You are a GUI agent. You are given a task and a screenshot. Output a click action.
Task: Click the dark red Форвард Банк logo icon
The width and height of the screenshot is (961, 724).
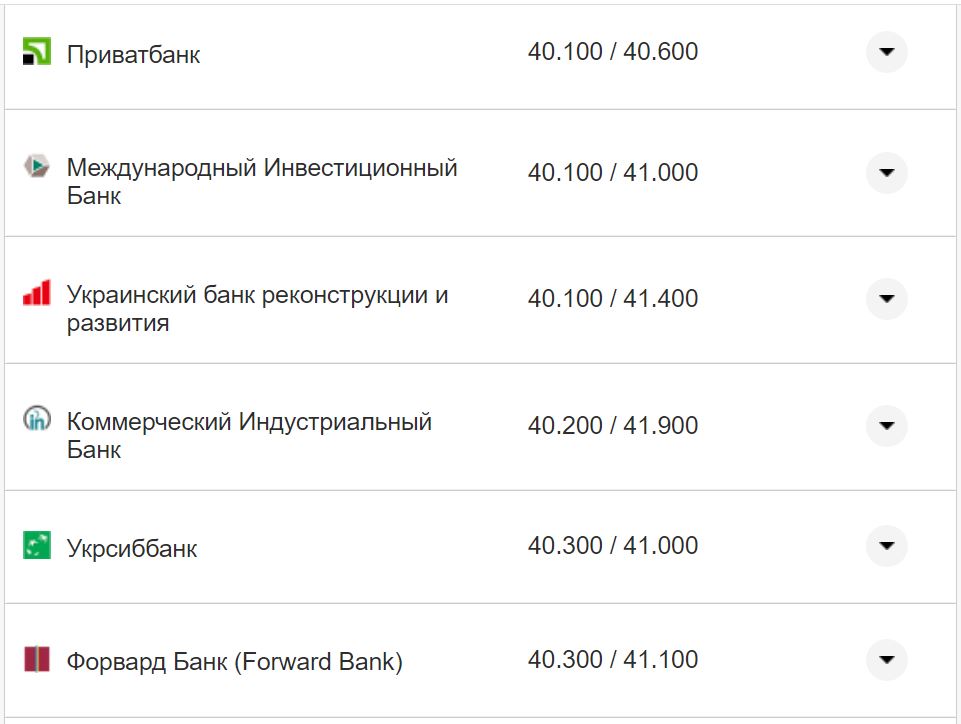[37, 659]
